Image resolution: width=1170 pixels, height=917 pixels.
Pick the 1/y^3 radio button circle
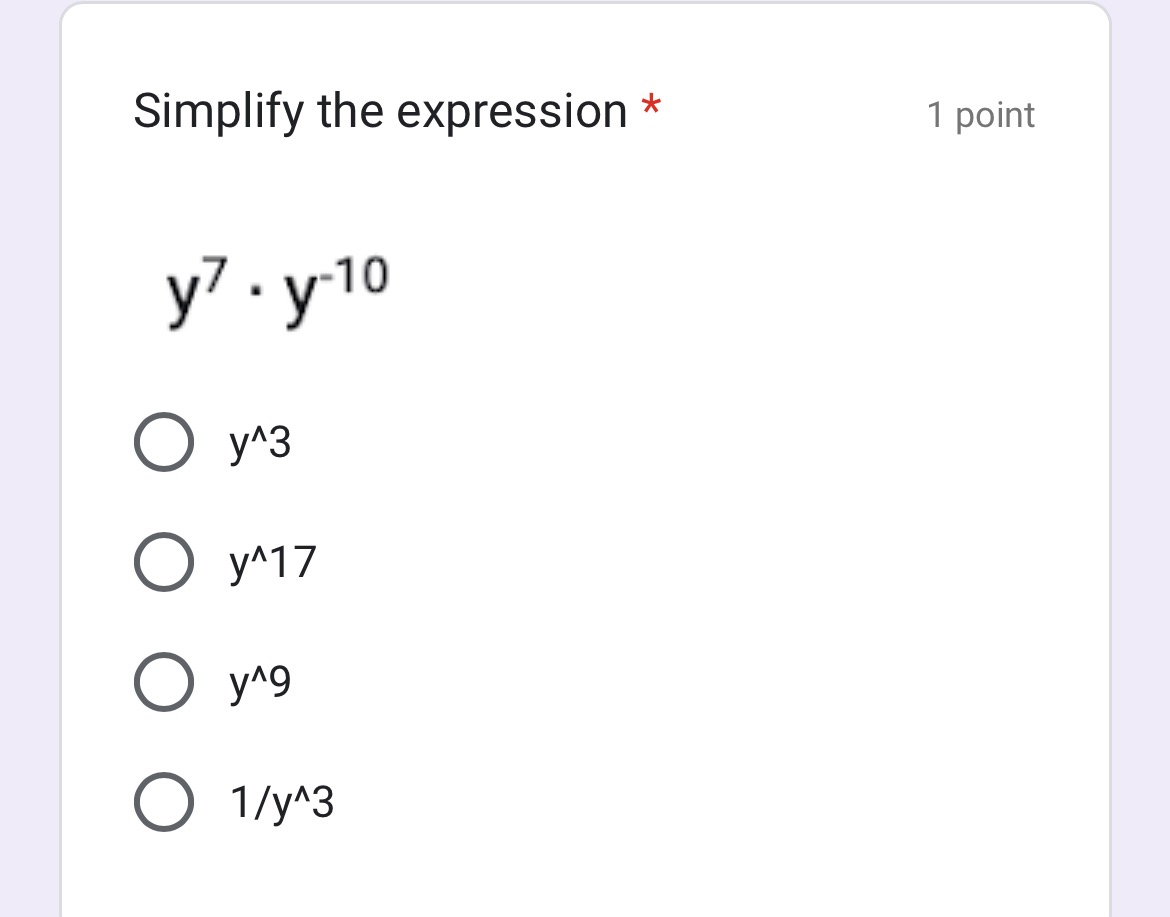(x=164, y=802)
